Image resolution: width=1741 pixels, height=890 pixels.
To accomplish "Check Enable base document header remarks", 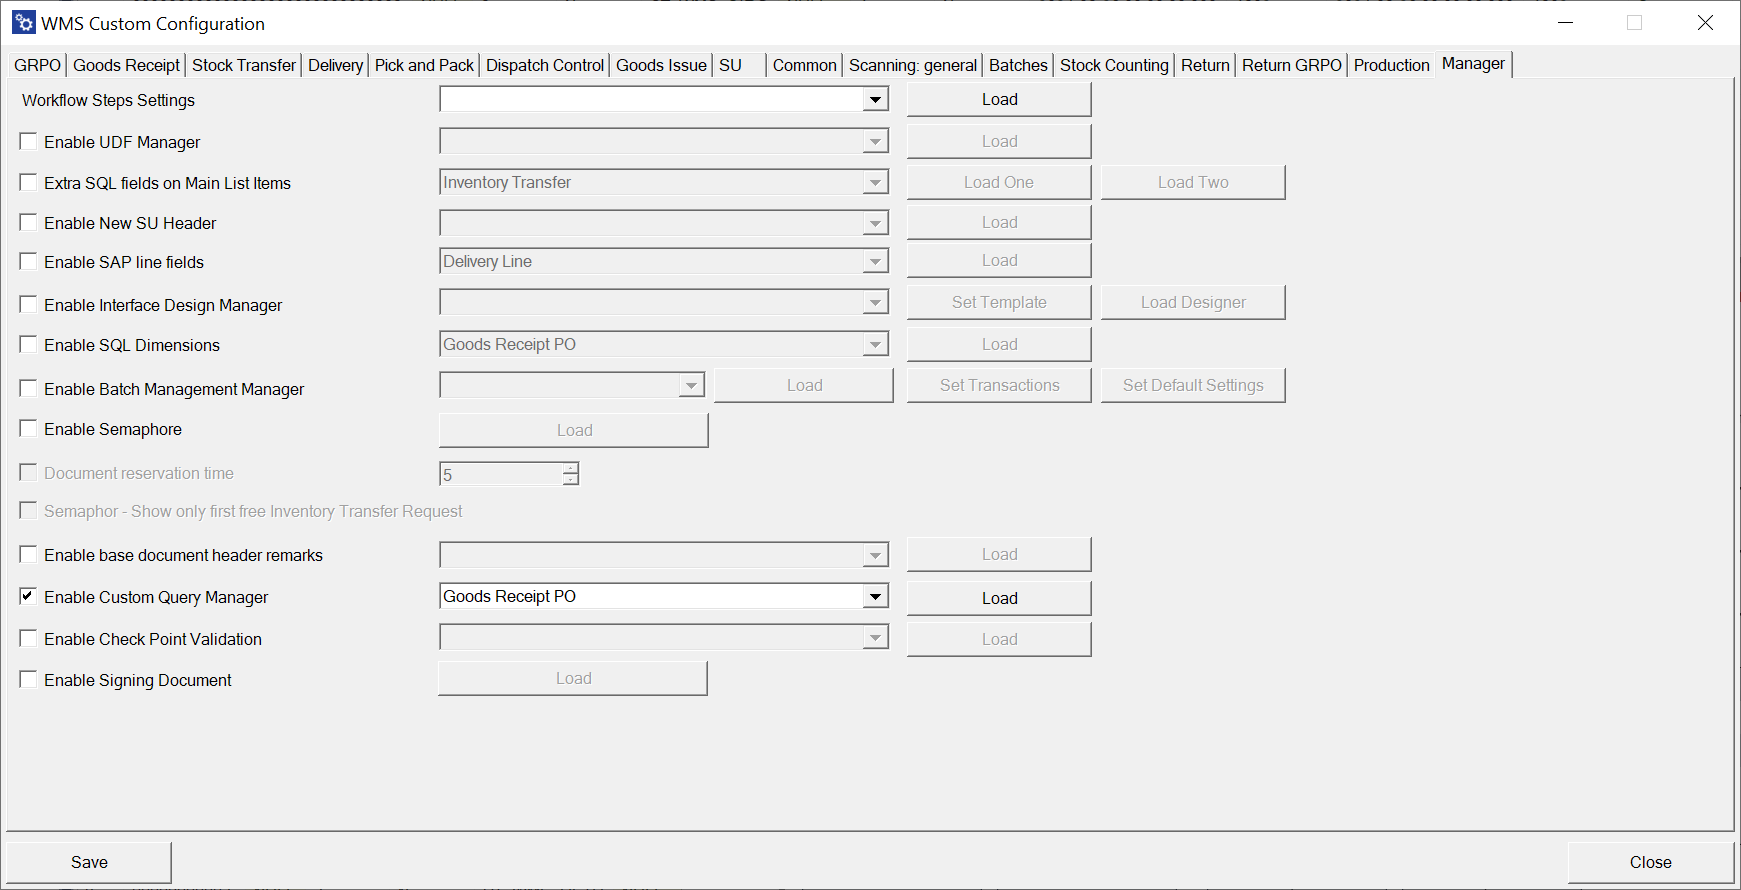I will point(28,555).
